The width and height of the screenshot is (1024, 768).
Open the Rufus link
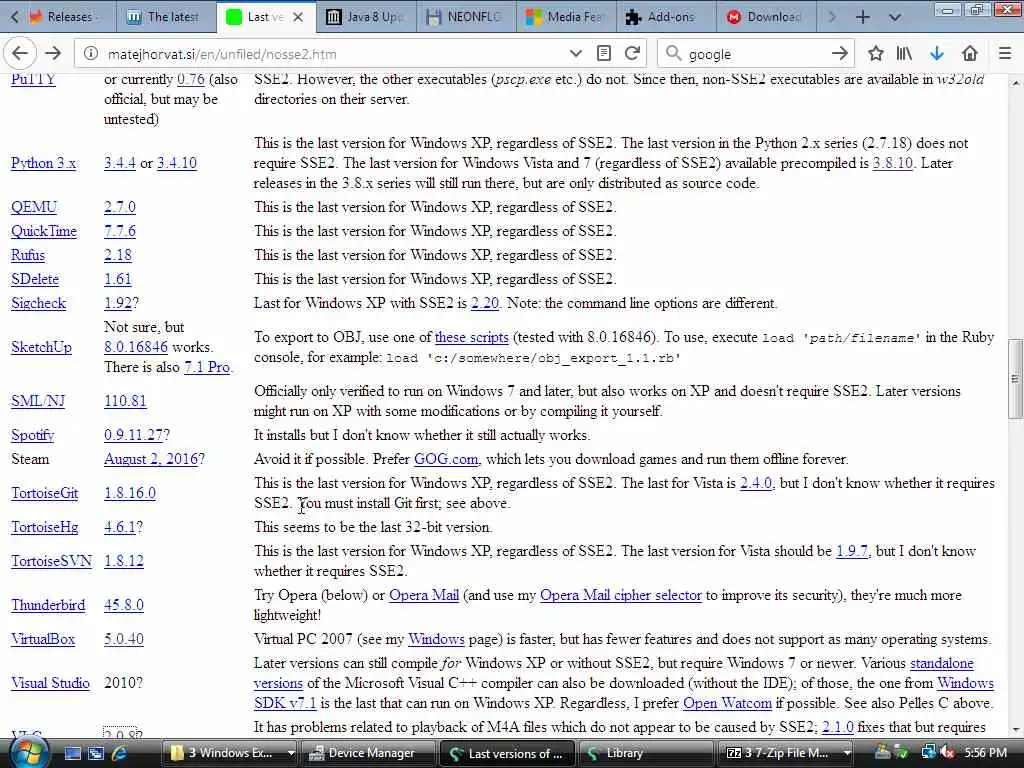pos(28,255)
